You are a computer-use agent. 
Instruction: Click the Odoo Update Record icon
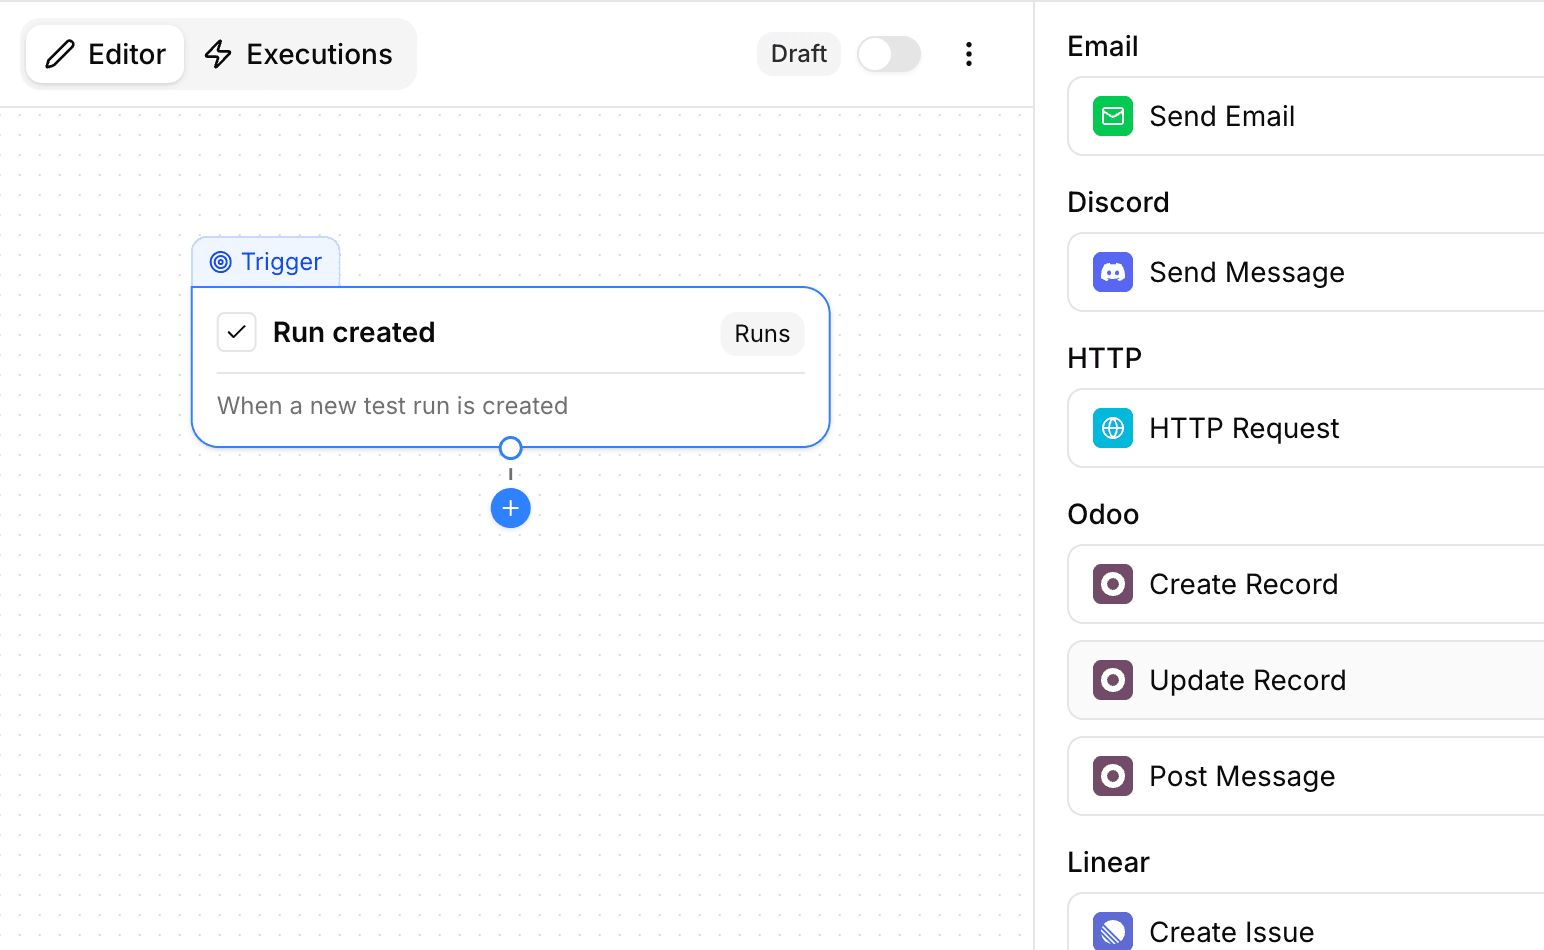(1112, 680)
